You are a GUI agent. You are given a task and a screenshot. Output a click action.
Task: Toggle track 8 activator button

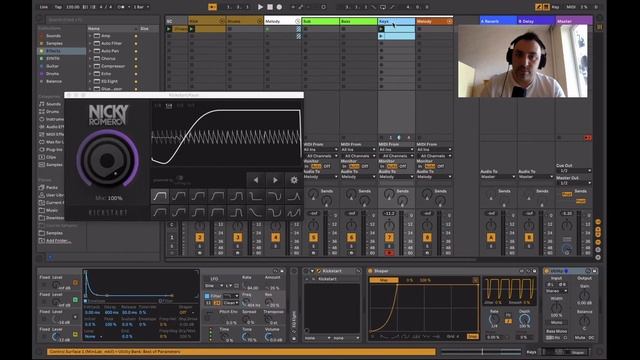427,238
